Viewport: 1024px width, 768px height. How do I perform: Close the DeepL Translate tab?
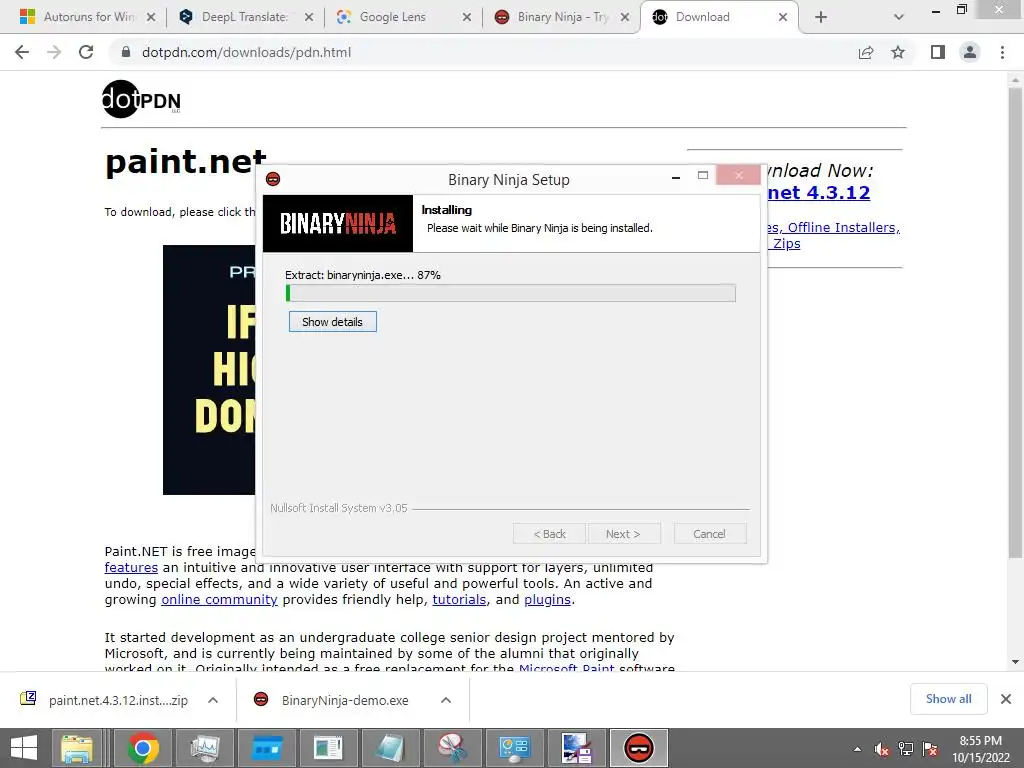tap(309, 18)
